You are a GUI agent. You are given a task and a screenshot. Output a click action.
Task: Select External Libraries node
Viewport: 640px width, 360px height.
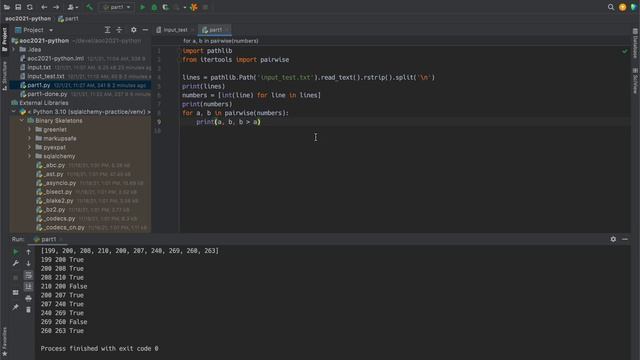click(x=44, y=103)
